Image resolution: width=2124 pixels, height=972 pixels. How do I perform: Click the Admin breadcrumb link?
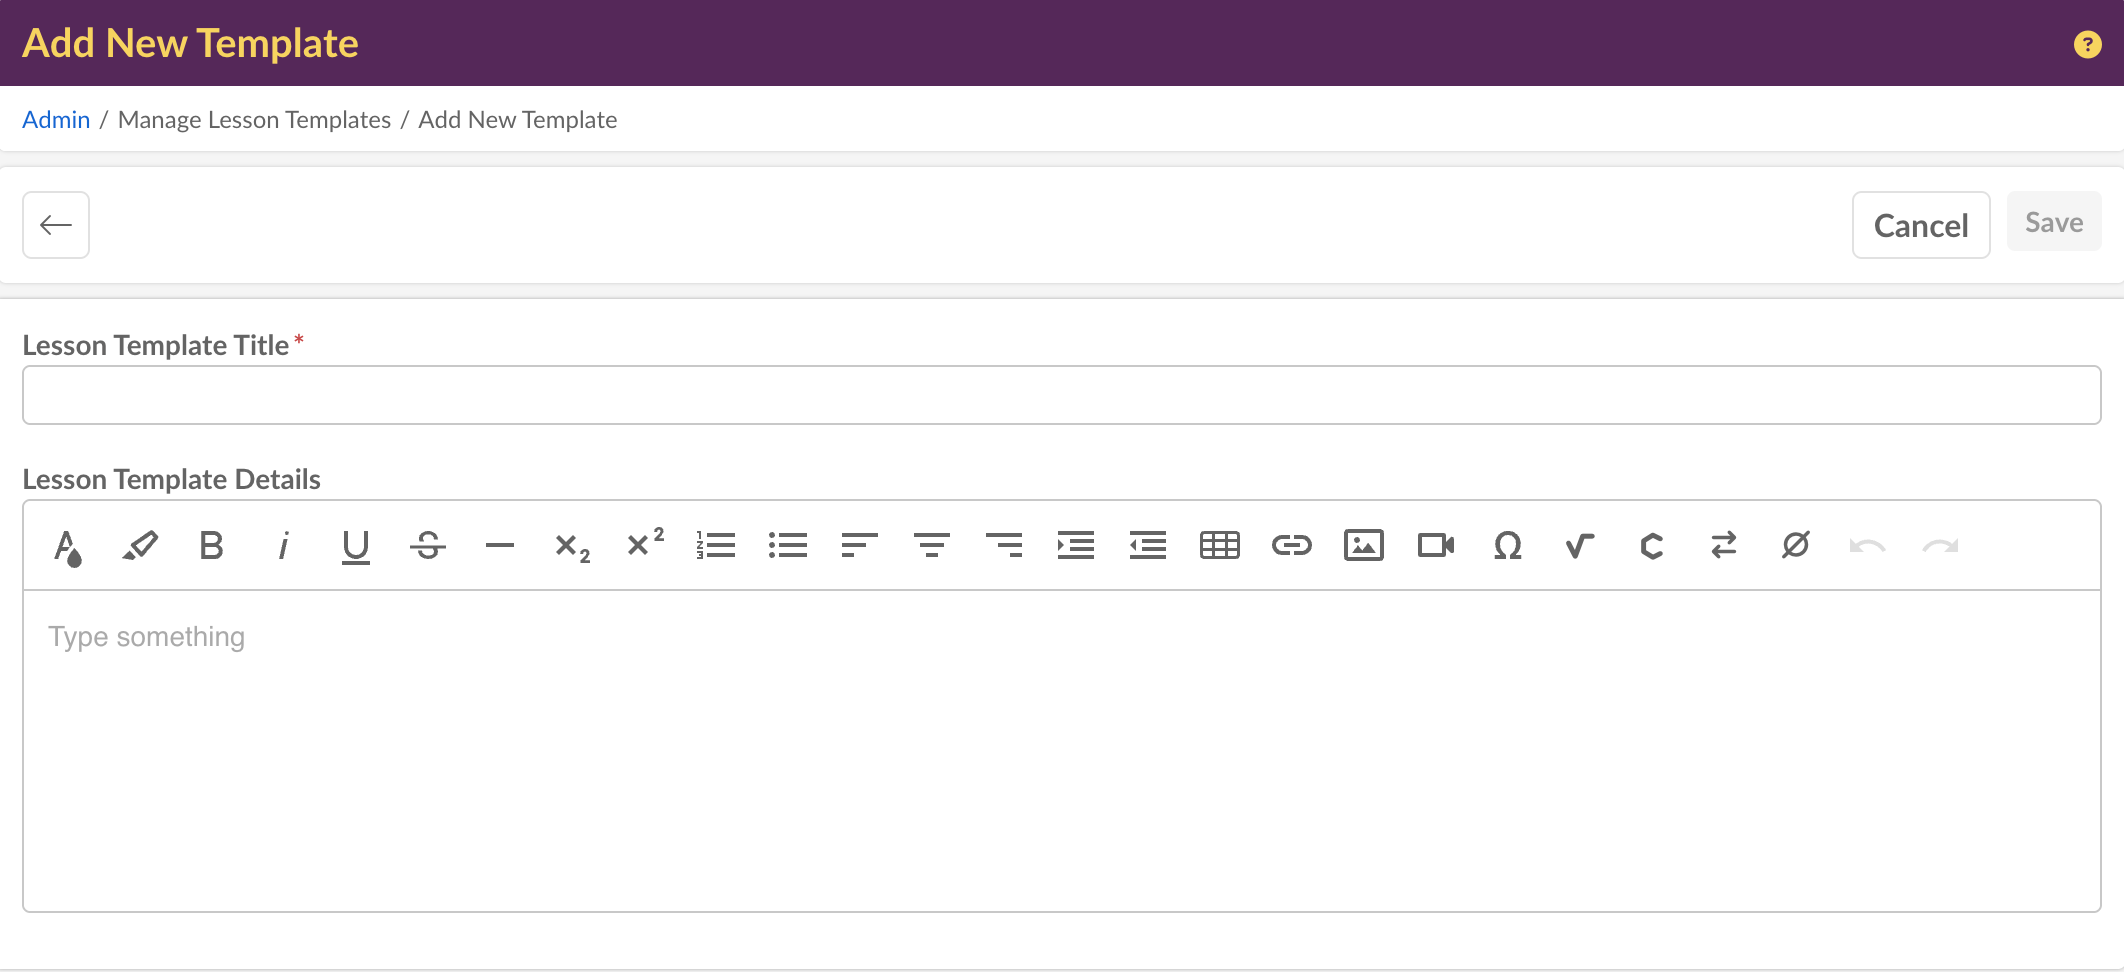tap(56, 120)
